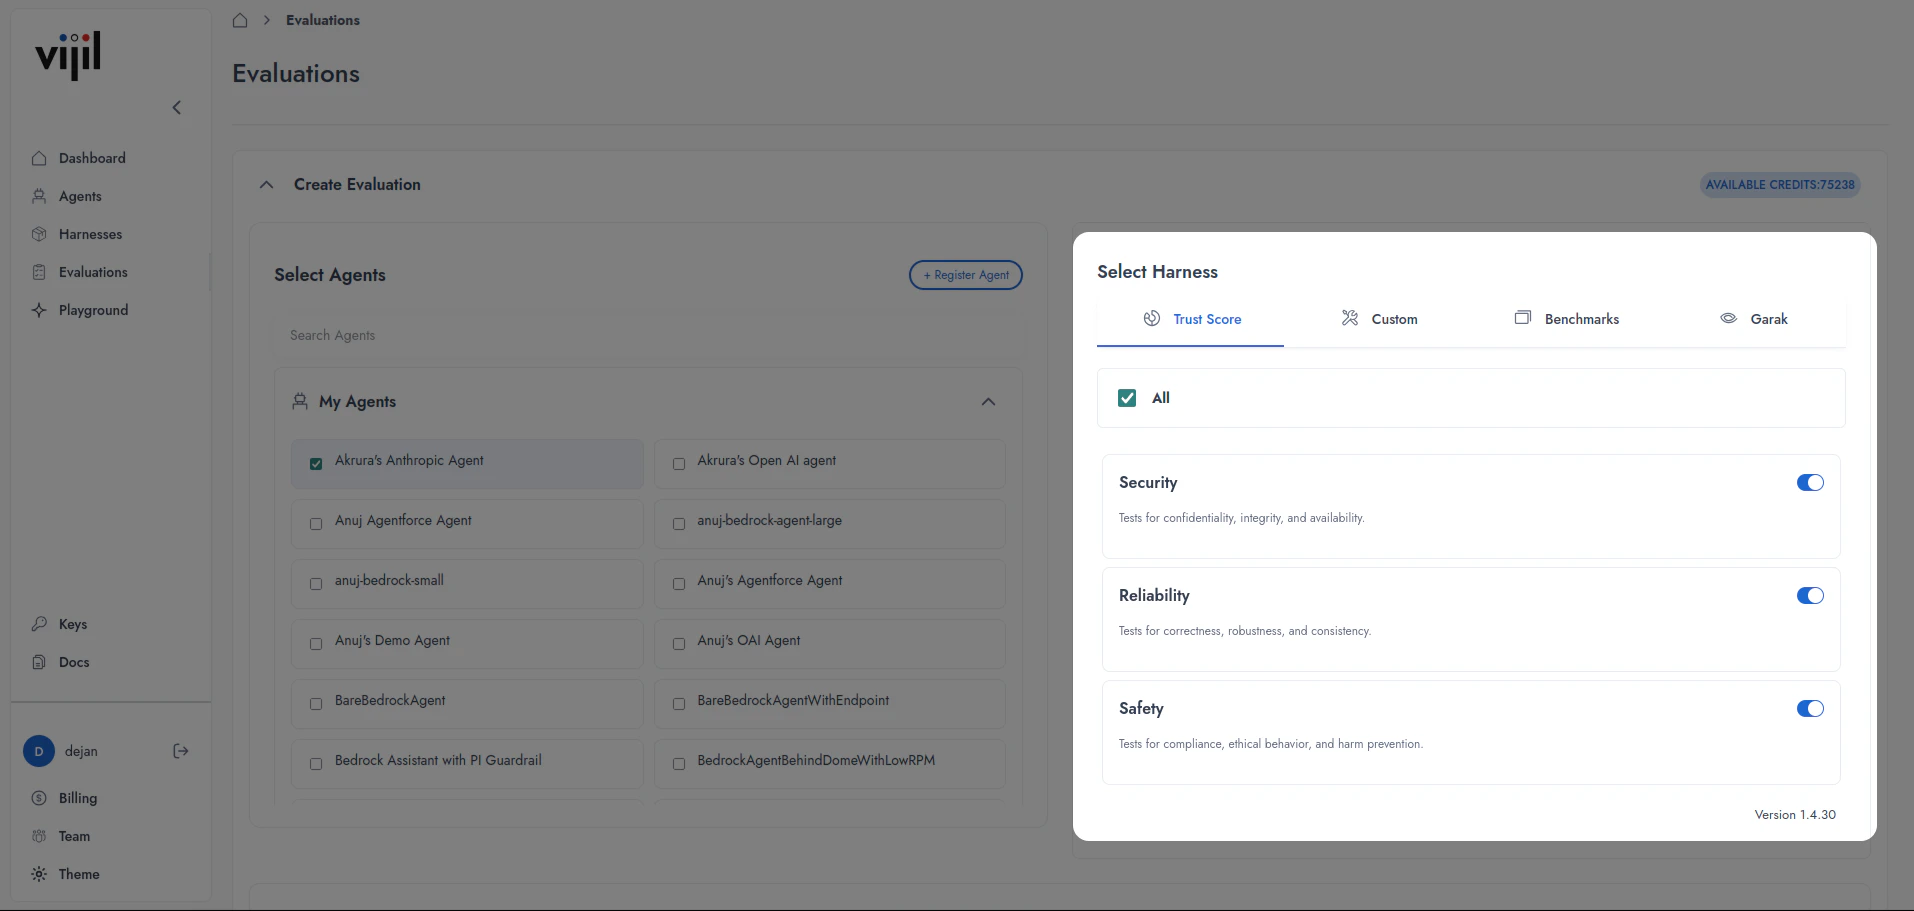Screen dimensions: 1914x911
Task: Click the Playground sparkle icon
Action: [x=39, y=310]
